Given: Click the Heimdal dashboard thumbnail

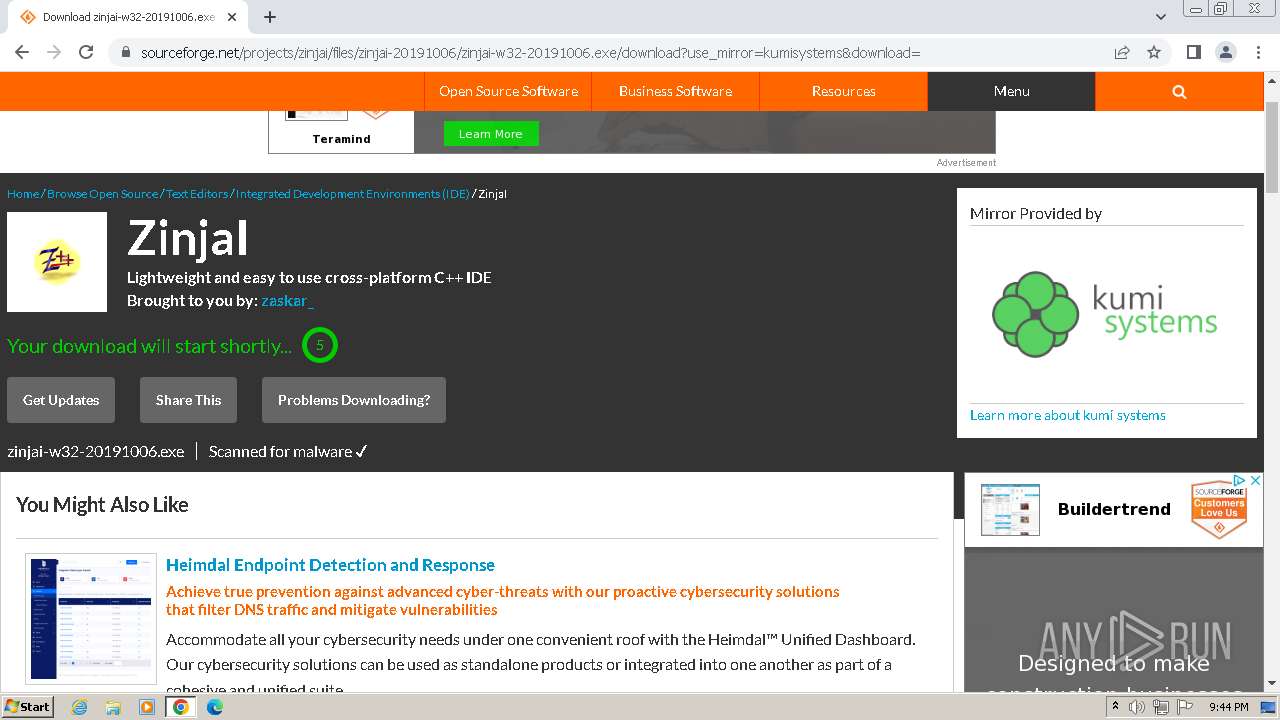Looking at the screenshot, I should point(91,619).
